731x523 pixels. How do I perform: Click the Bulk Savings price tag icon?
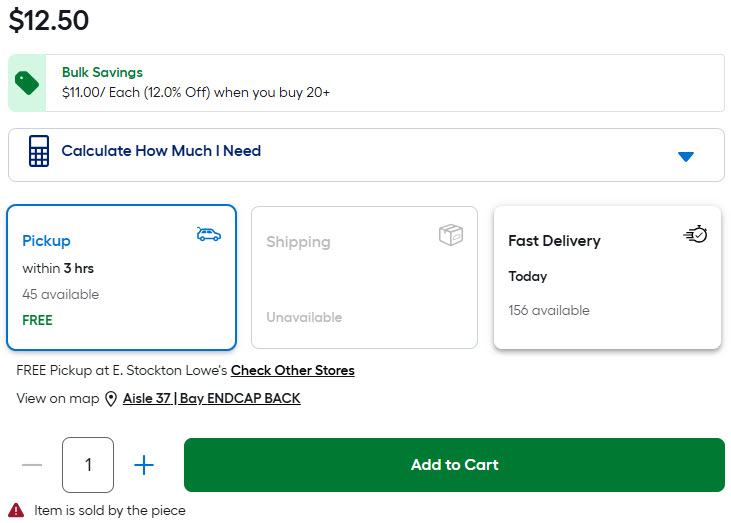27,83
